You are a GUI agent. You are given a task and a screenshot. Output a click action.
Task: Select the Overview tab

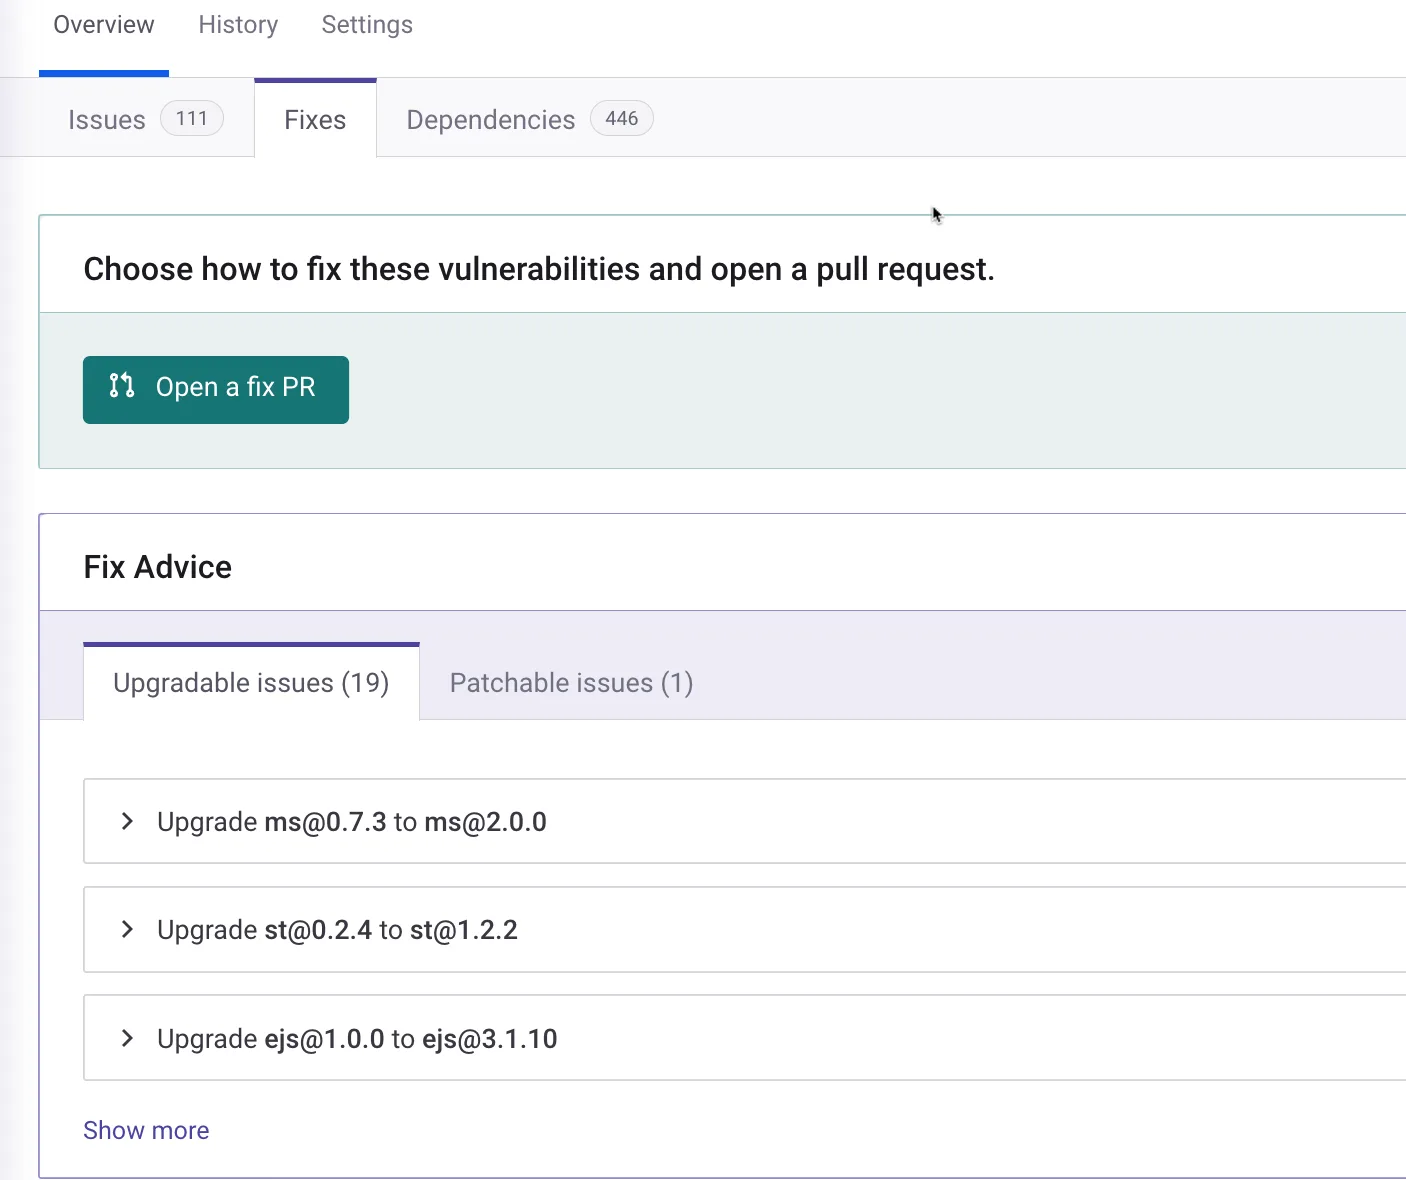[103, 24]
